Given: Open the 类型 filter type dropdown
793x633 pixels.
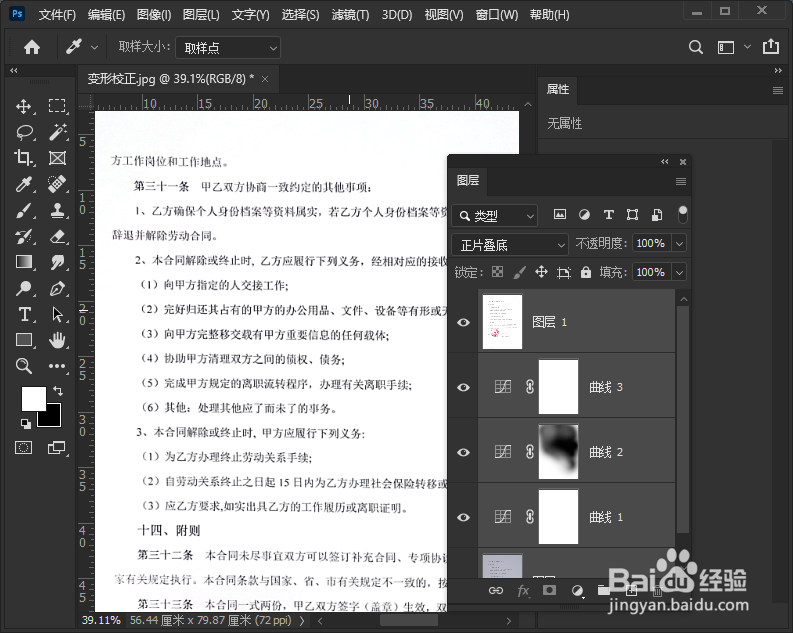Looking at the screenshot, I should [495, 216].
